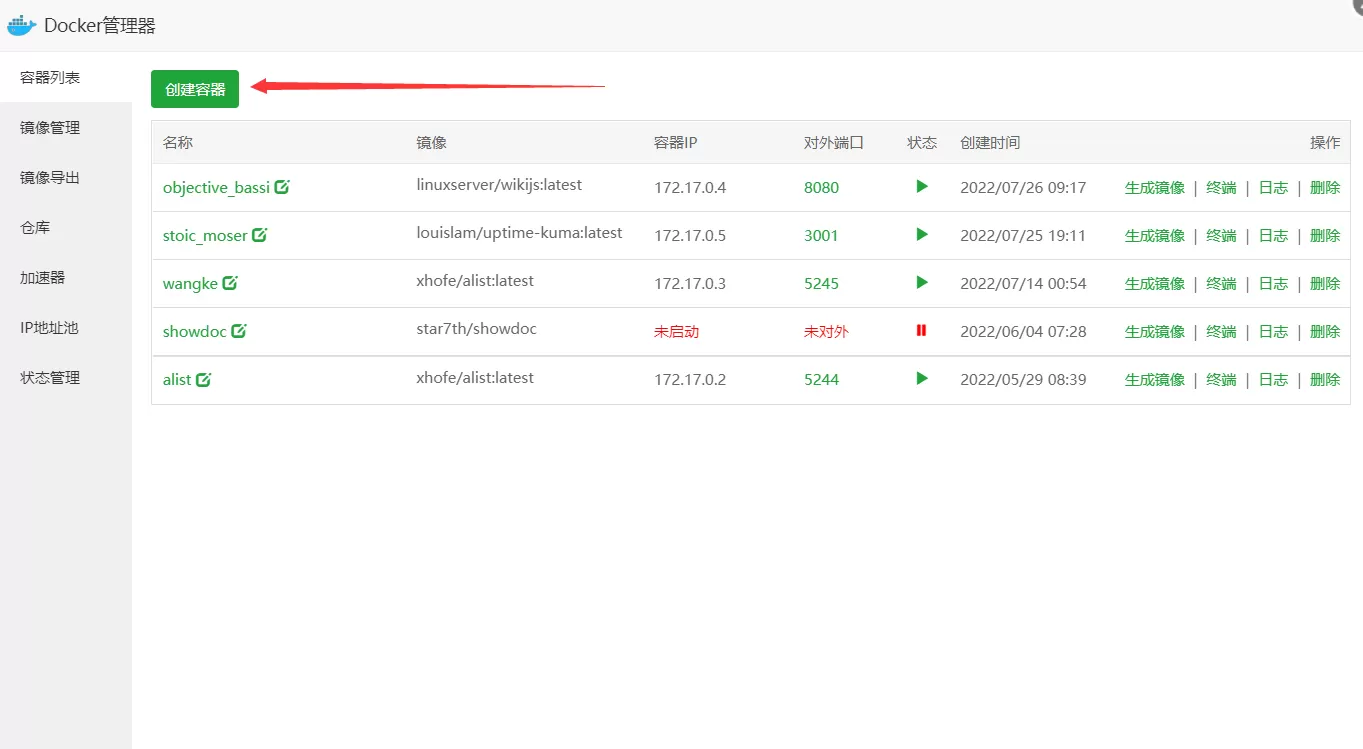Start the stopped showdoc container
This screenshot has height=749, width=1363.
pos(921,331)
